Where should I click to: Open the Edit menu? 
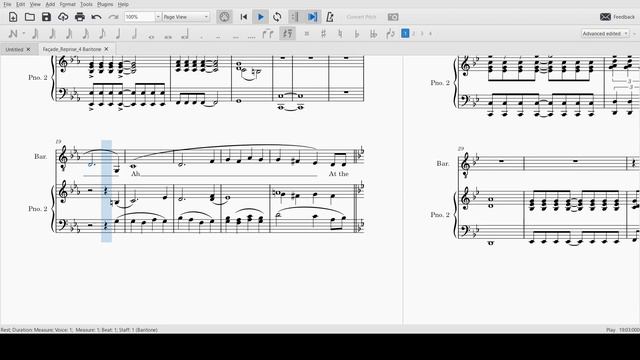tap(20, 4)
